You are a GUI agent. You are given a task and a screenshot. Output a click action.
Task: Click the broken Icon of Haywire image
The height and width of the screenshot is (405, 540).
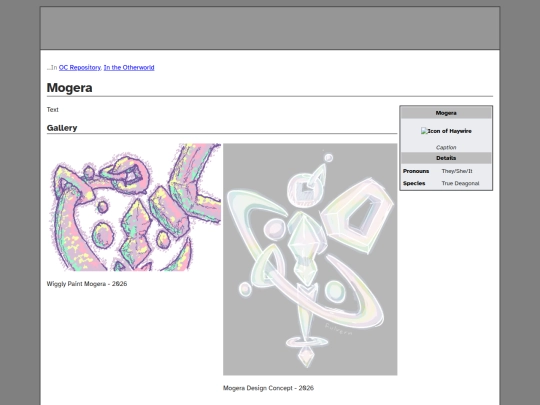point(446,131)
